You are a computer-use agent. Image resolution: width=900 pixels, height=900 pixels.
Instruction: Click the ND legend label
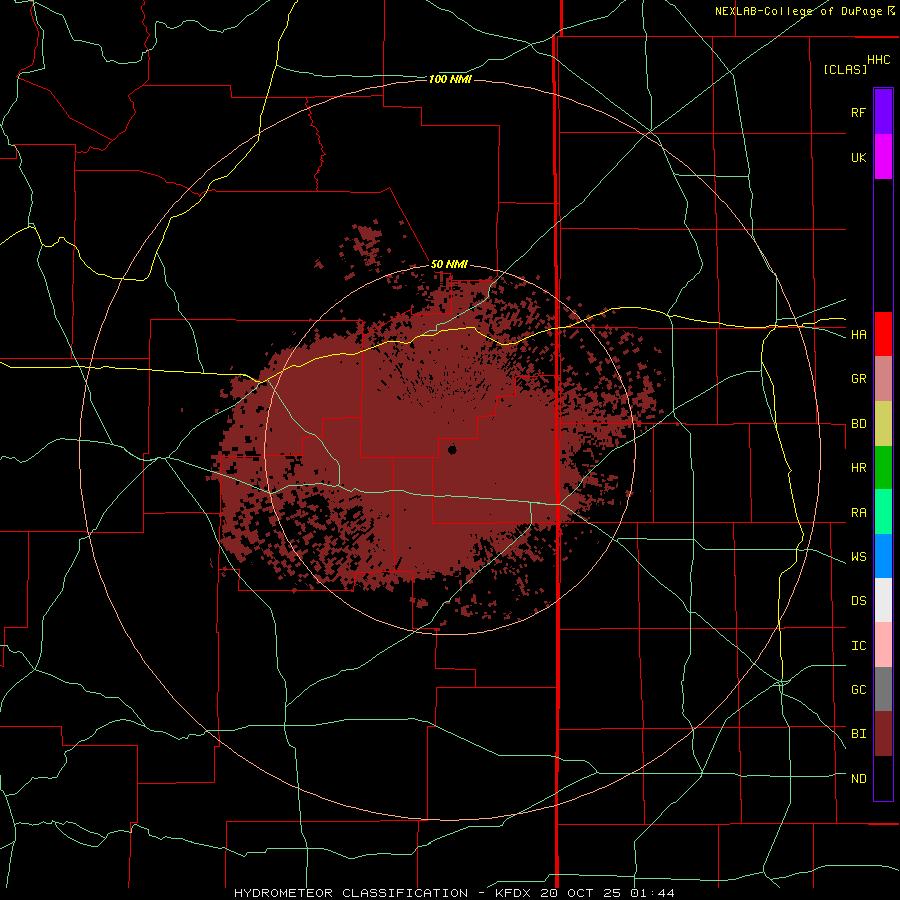click(858, 779)
